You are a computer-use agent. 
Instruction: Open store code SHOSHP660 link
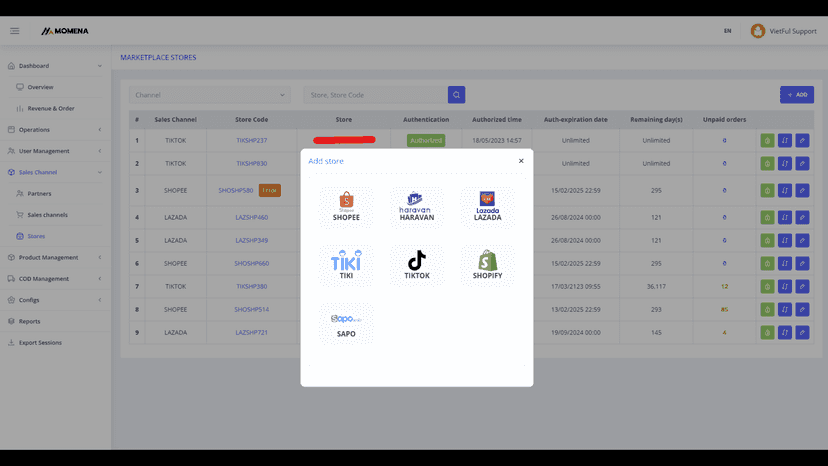coord(251,263)
